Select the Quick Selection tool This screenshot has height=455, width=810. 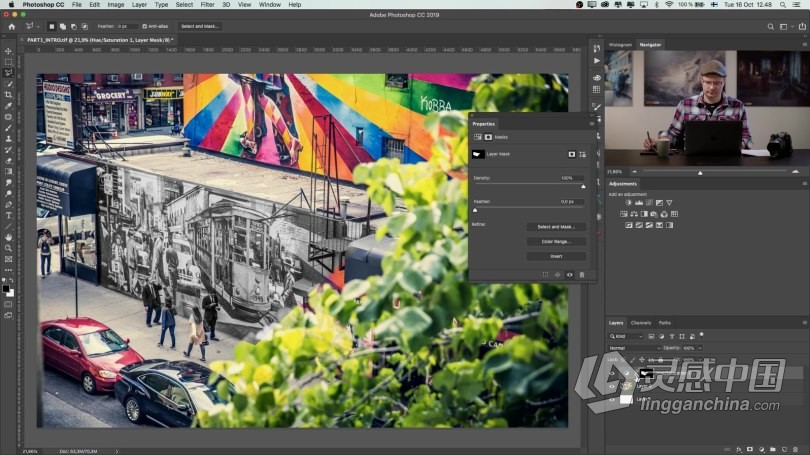click(x=8, y=84)
